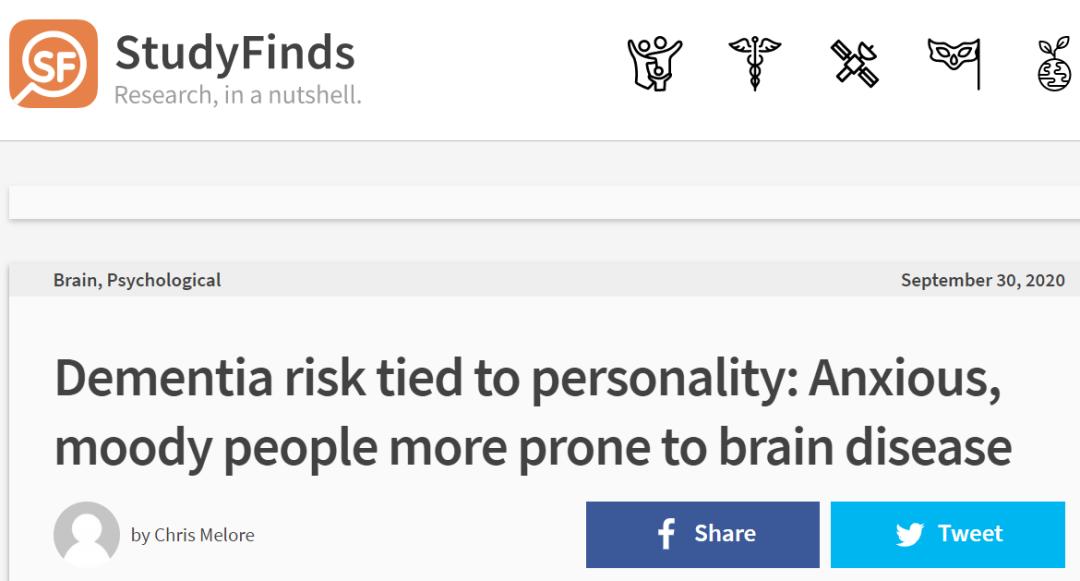Click the September 30, 2020 date

982,280
